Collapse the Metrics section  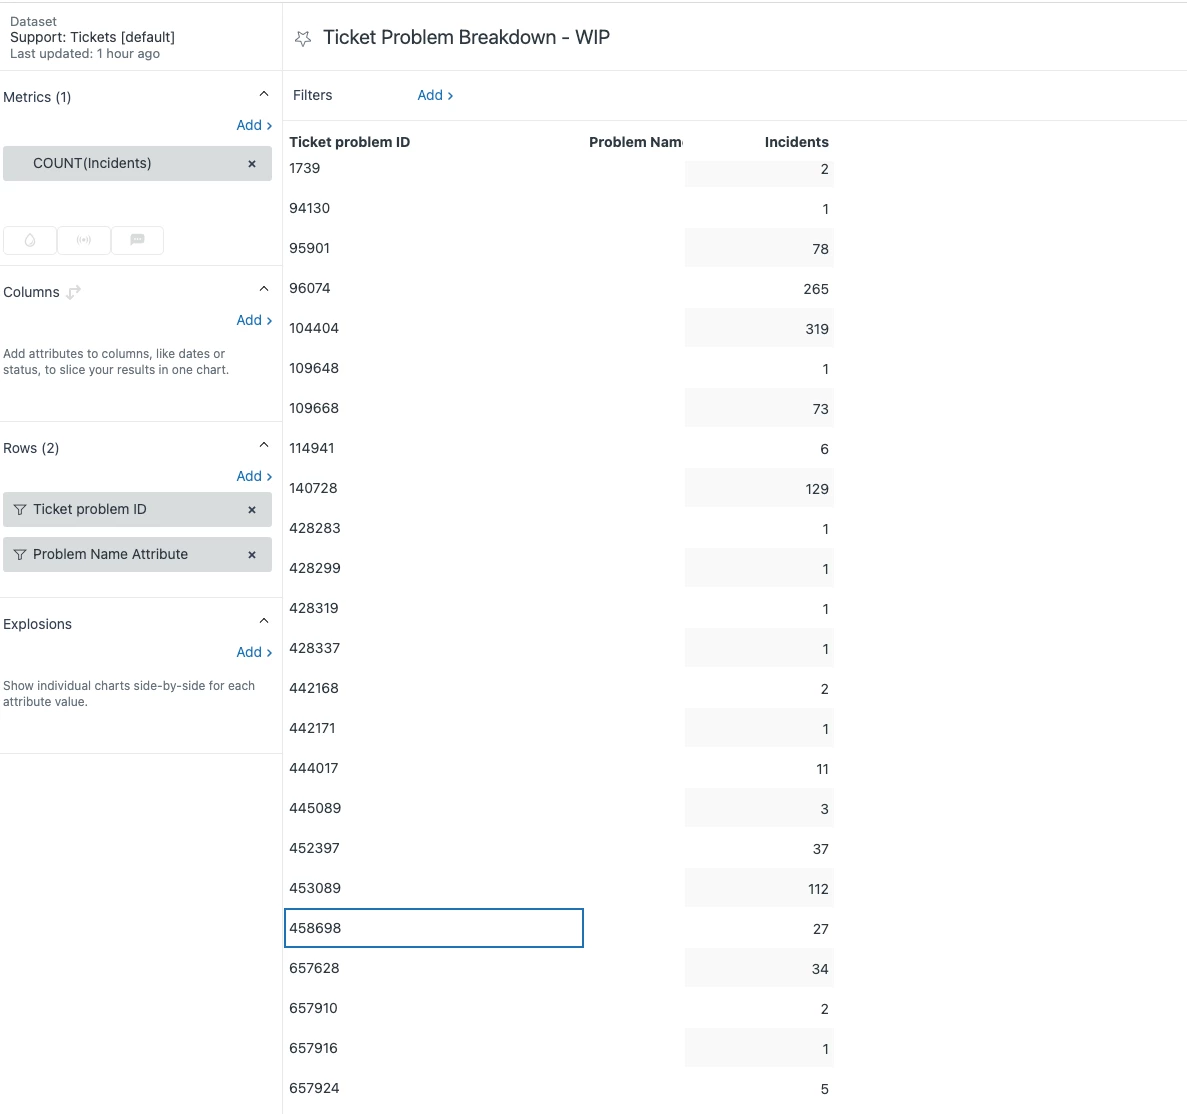pyautogui.click(x=263, y=95)
